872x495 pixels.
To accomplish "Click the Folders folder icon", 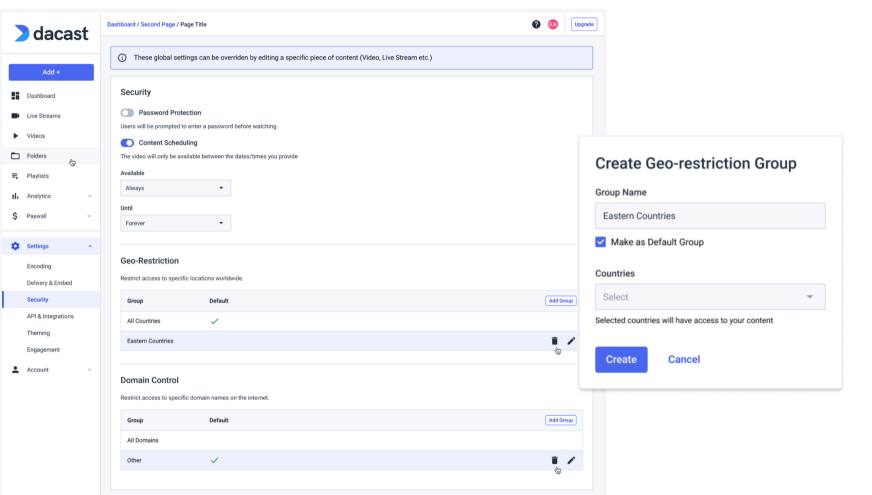I will 16,156.
